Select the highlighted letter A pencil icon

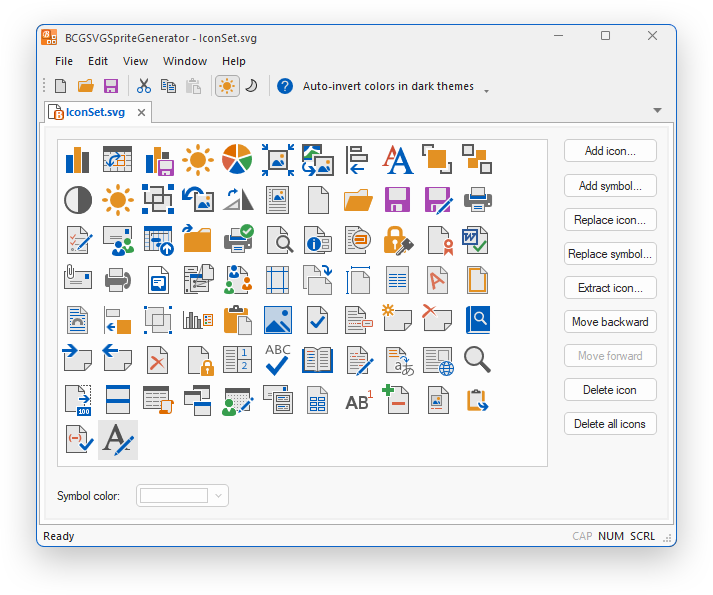(x=118, y=440)
